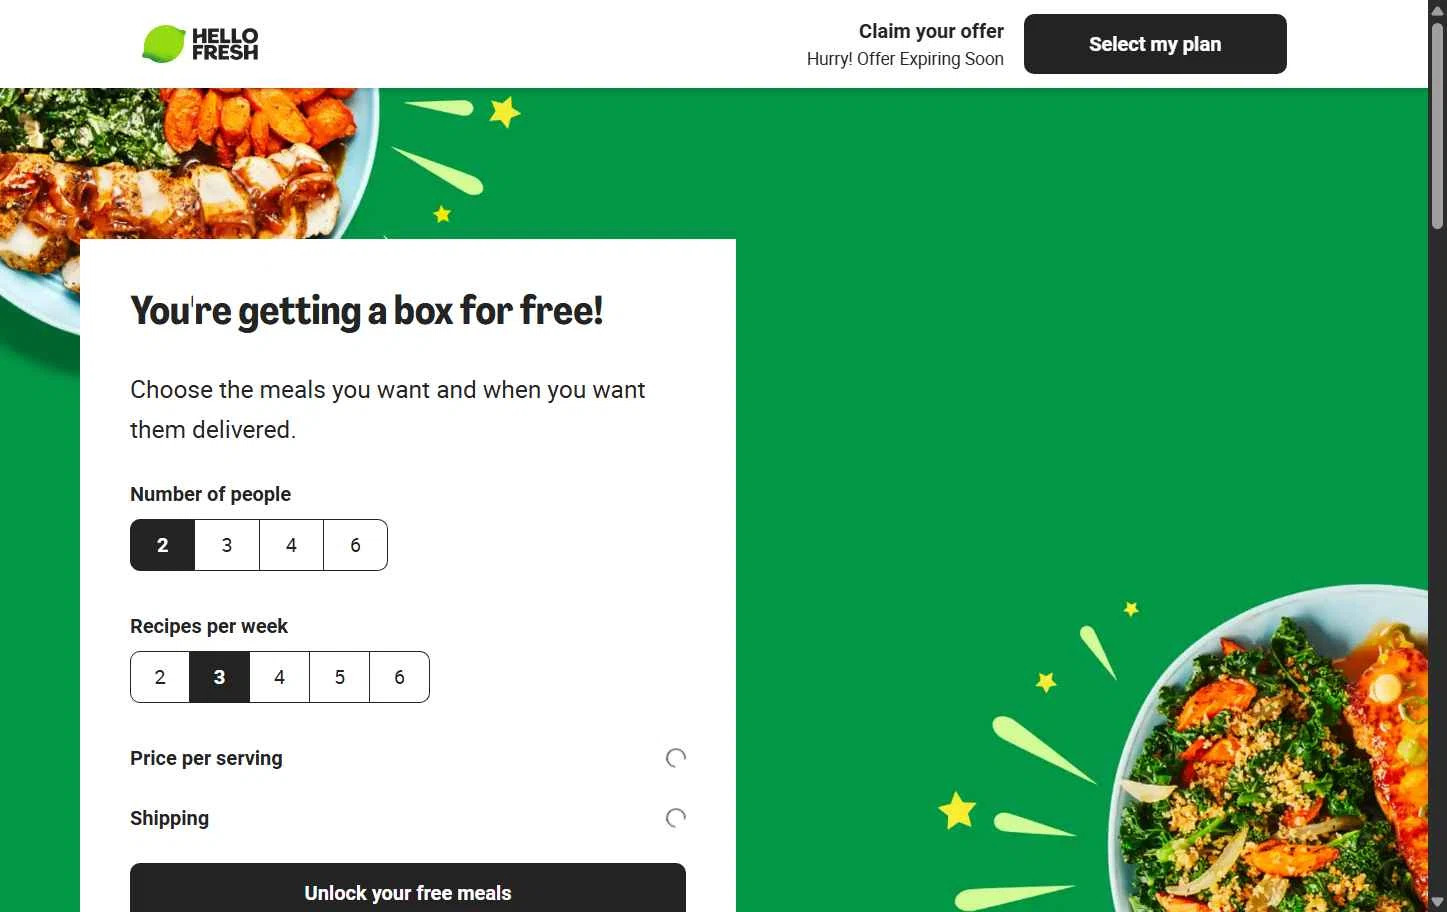Choose 5 Recipes per week
Viewport: 1447px width, 912px height.
(339, 677)
